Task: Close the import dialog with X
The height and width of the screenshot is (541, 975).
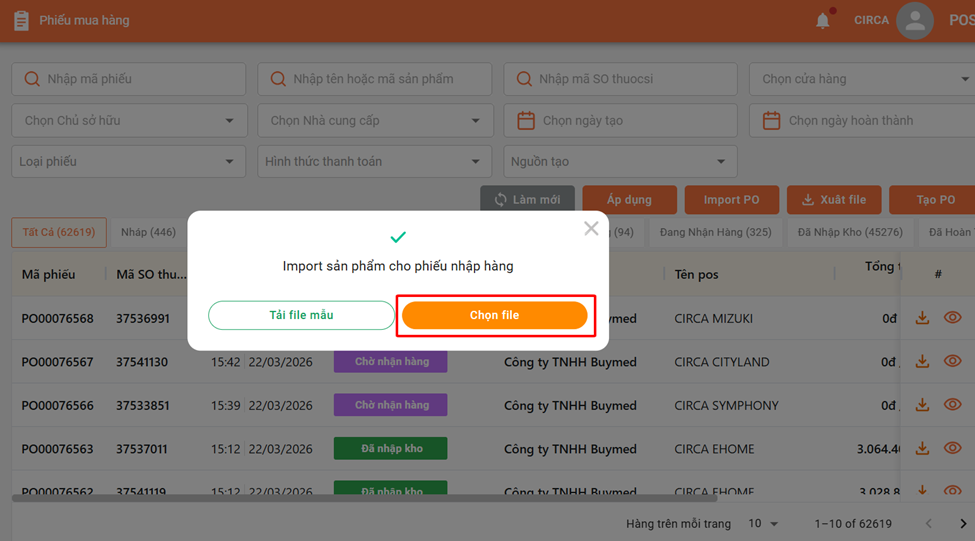Action: pyautogui.click(x=591, y=229)
